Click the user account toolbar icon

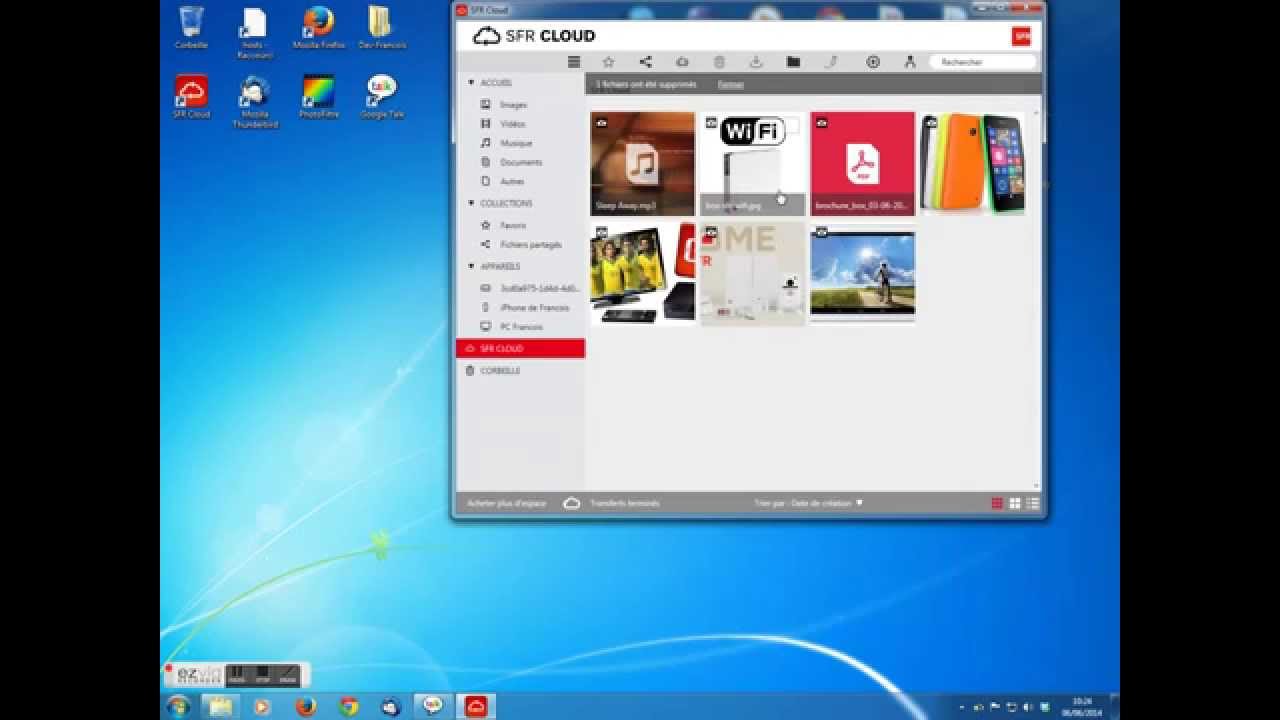909,62
